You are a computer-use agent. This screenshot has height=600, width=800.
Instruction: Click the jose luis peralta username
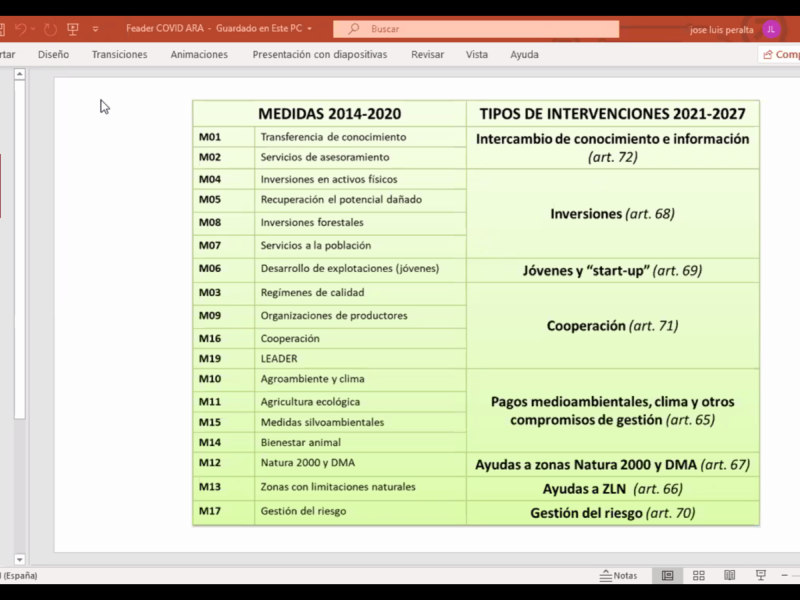coord(721,30)
